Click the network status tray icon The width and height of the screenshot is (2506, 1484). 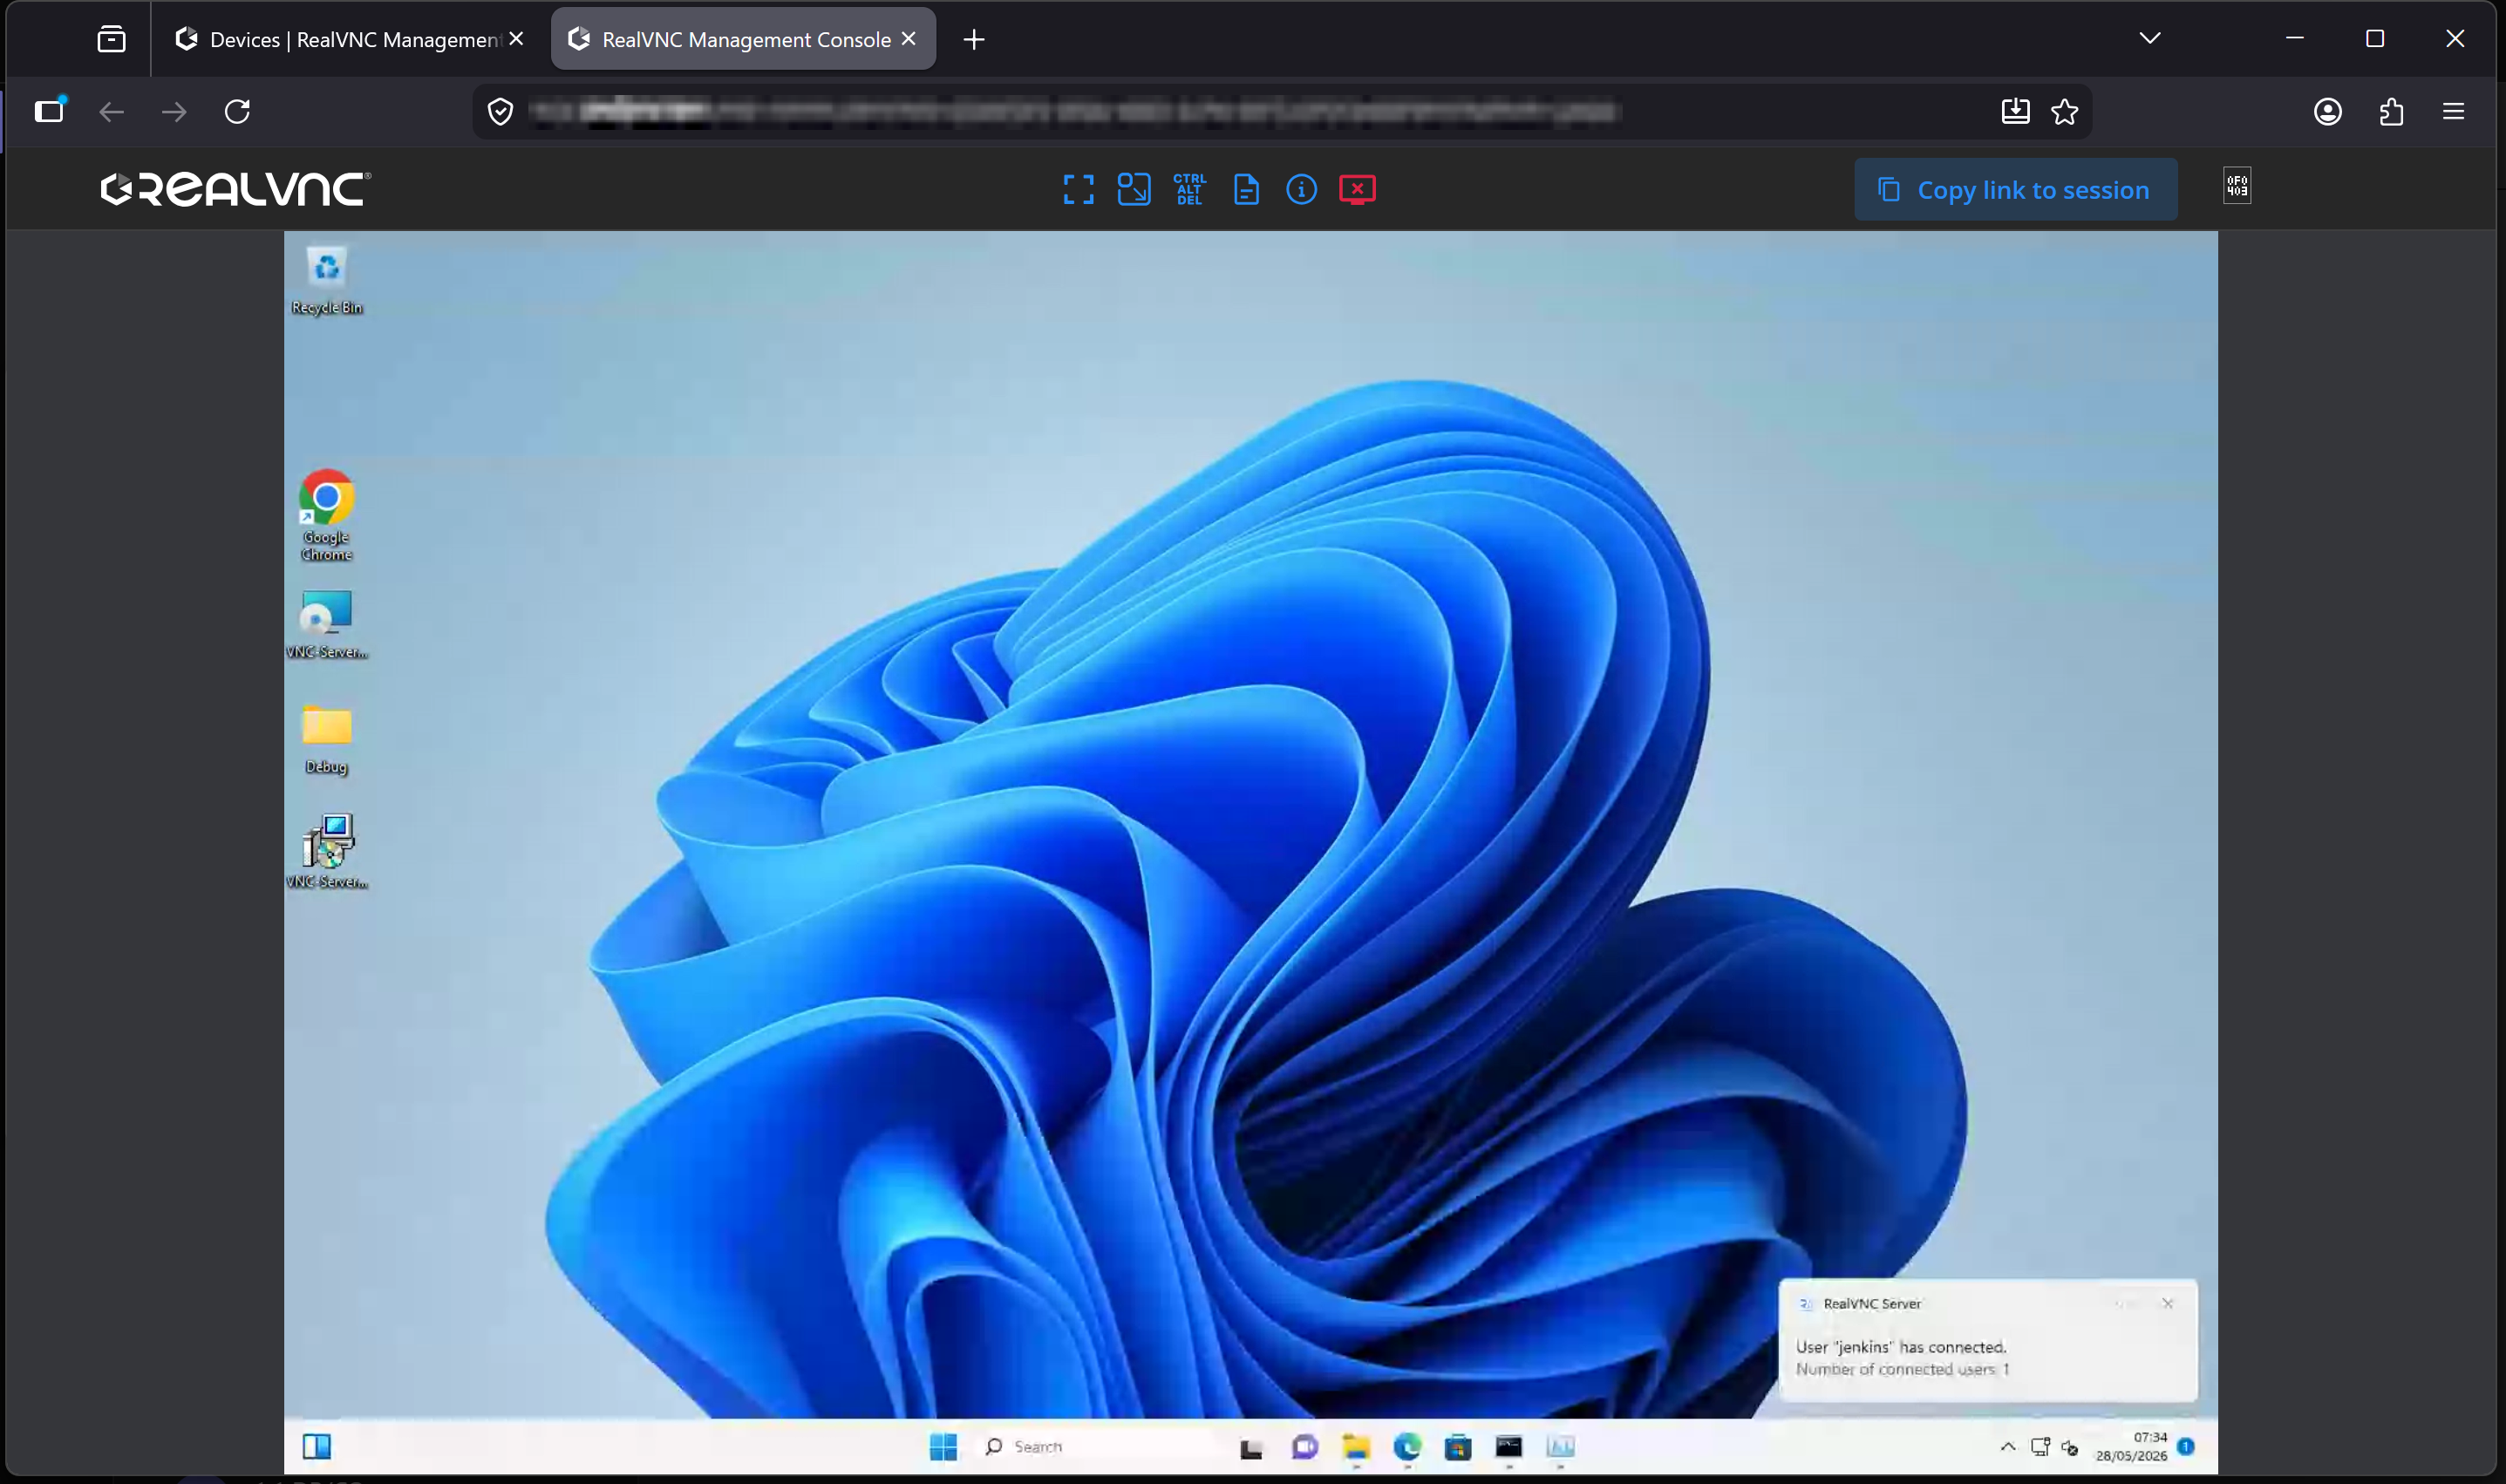point(2040,1447)
